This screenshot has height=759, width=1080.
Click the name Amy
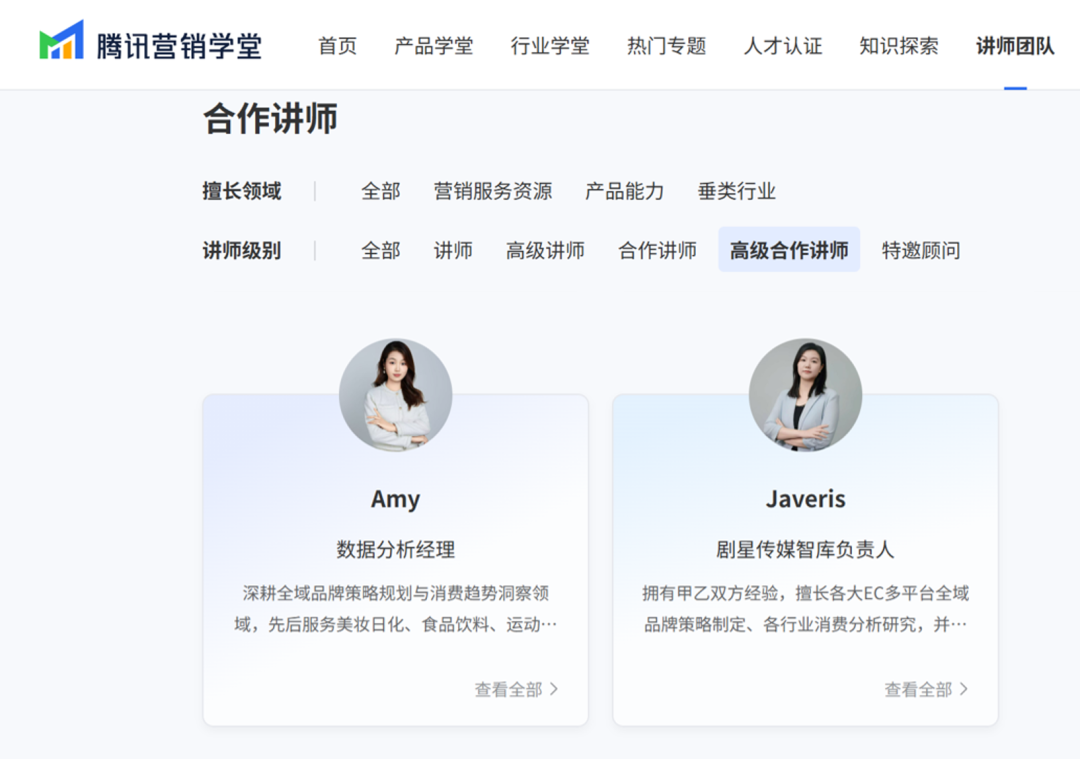click(395, 499)
